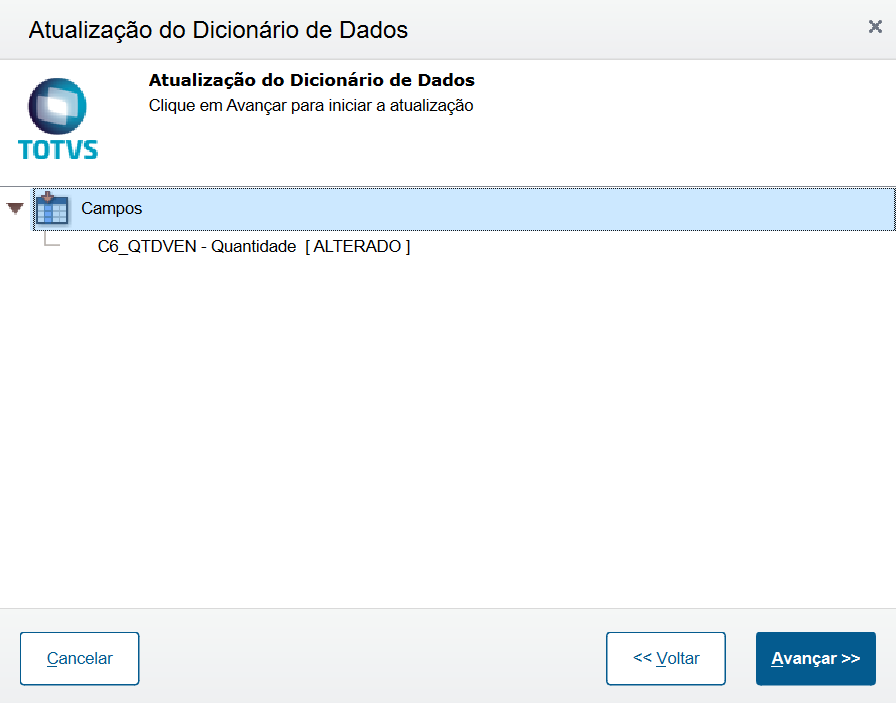Click the dialog title bar text
Image resolution: width=896 pixels, height=703 pixels.
click(x=218, y=30)
